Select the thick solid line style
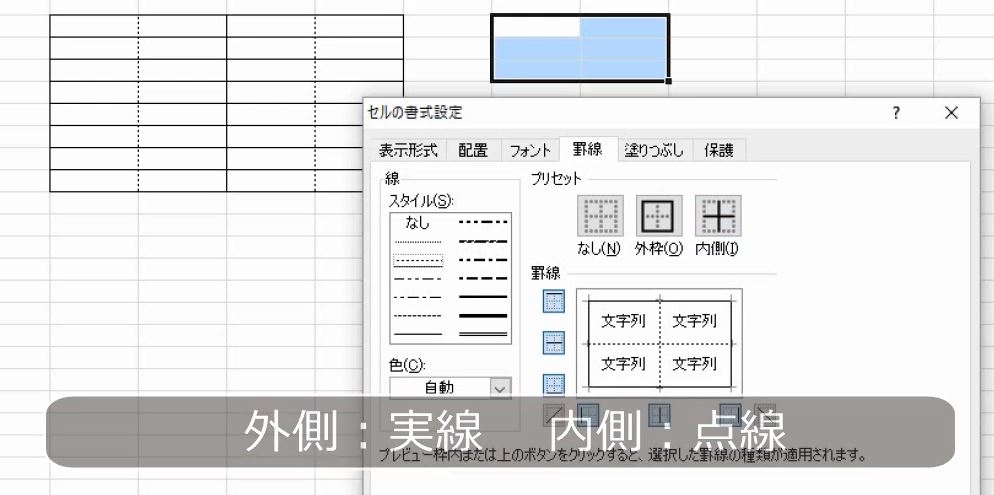Viewport: 994px width, 495px height. coord(483,316)
